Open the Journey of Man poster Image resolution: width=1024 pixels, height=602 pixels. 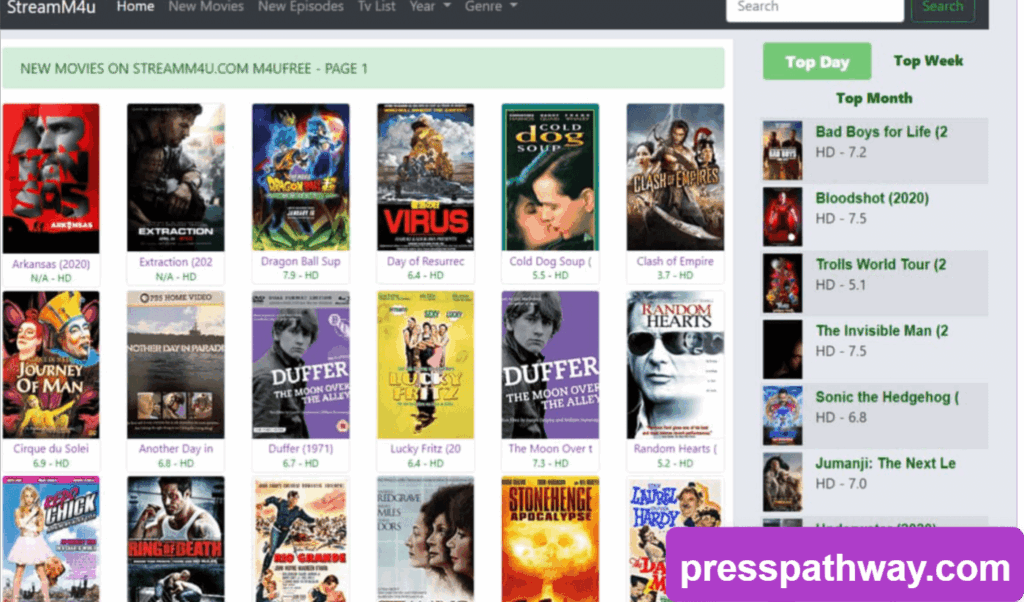click(51, 365)
